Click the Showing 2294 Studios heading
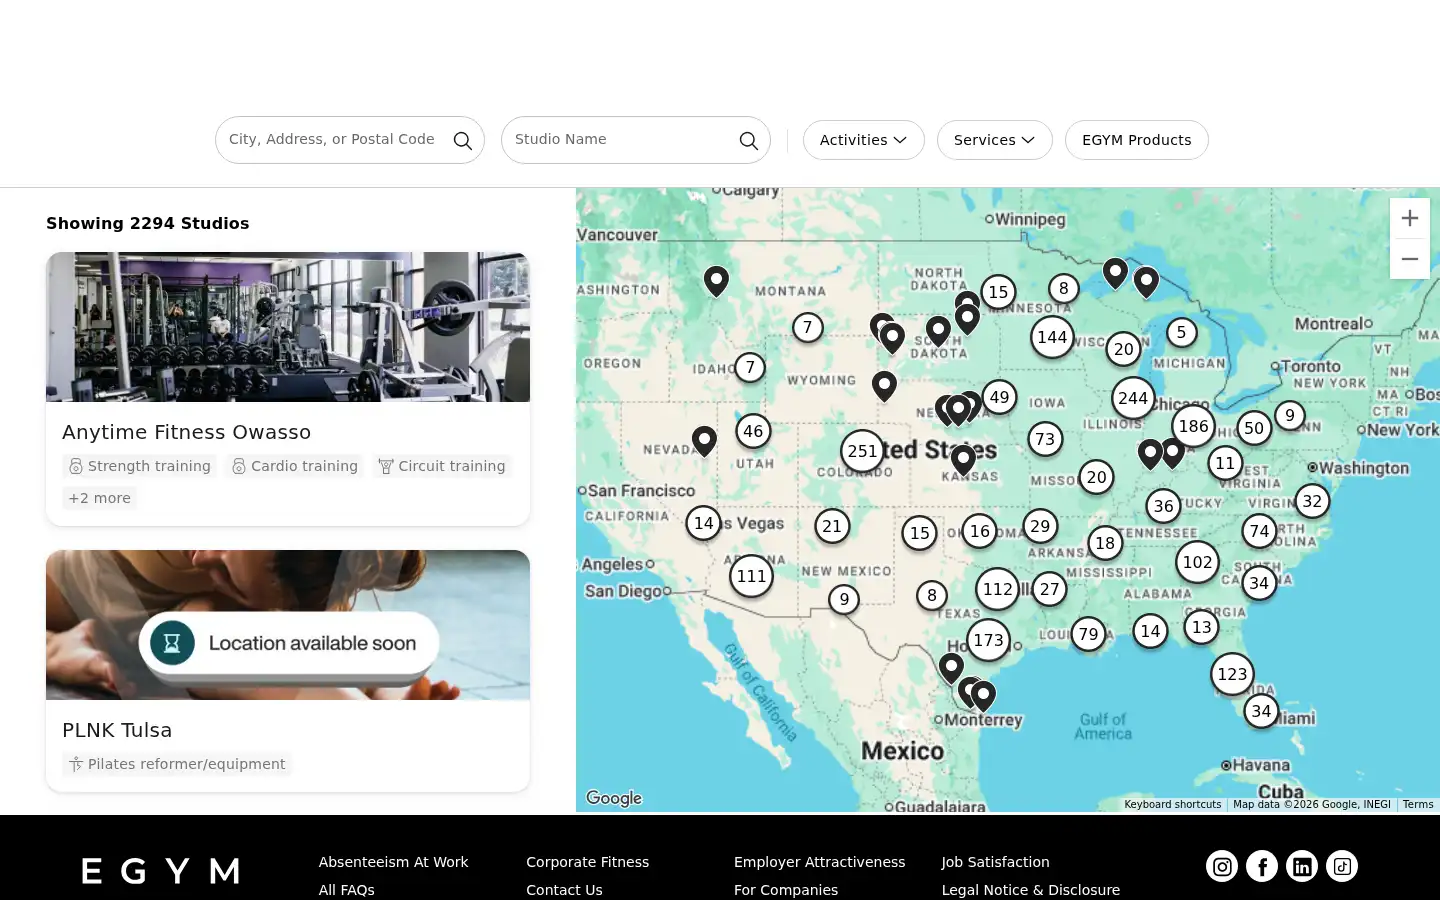This screenshot has width=1440, height=900. click(148, 223)
